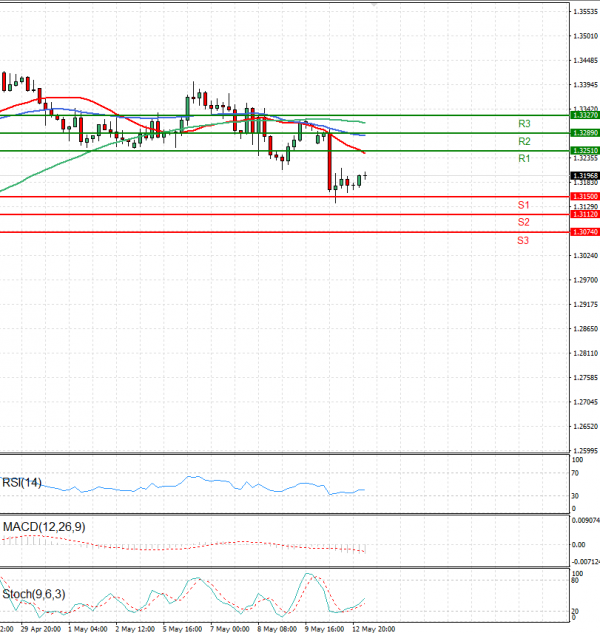
Task: Click the Stoch(9,6,3) indicator label
Action: (x=34, y=594)
